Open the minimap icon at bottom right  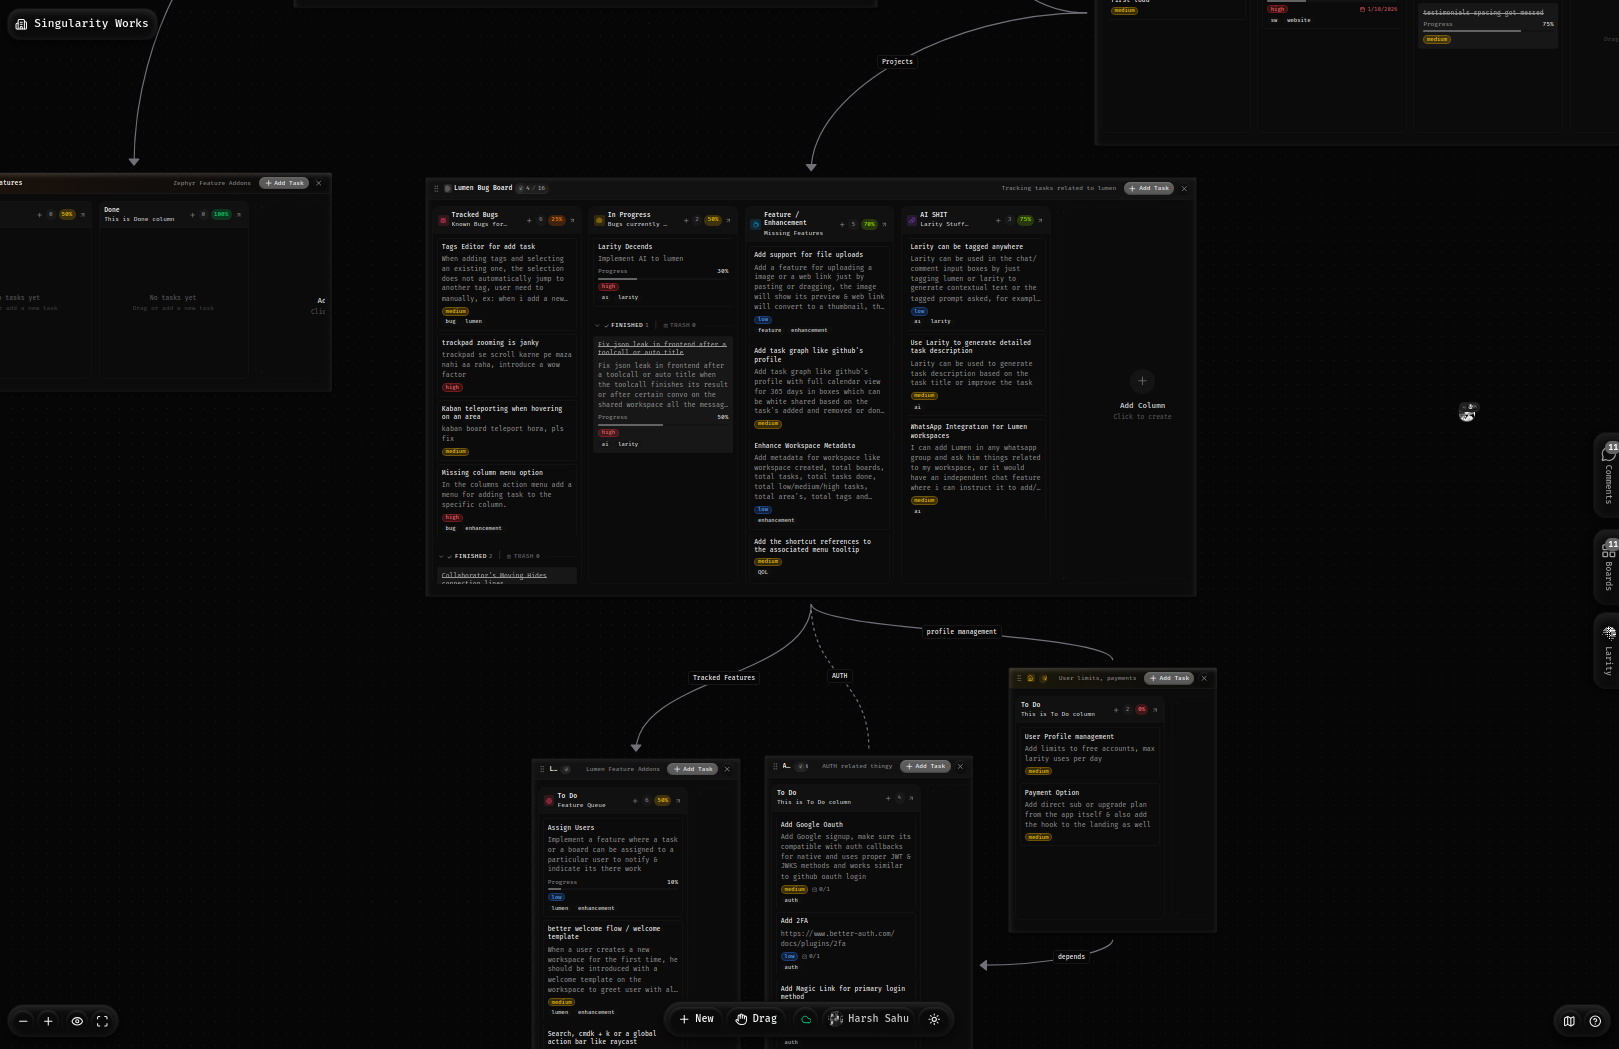[1569, 1021]
